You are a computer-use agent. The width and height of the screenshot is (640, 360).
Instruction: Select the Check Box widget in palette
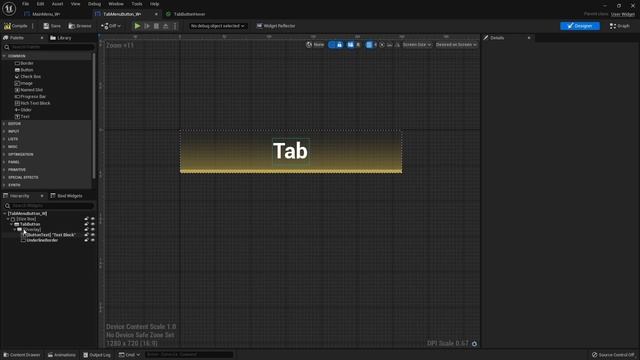(28, 76)
